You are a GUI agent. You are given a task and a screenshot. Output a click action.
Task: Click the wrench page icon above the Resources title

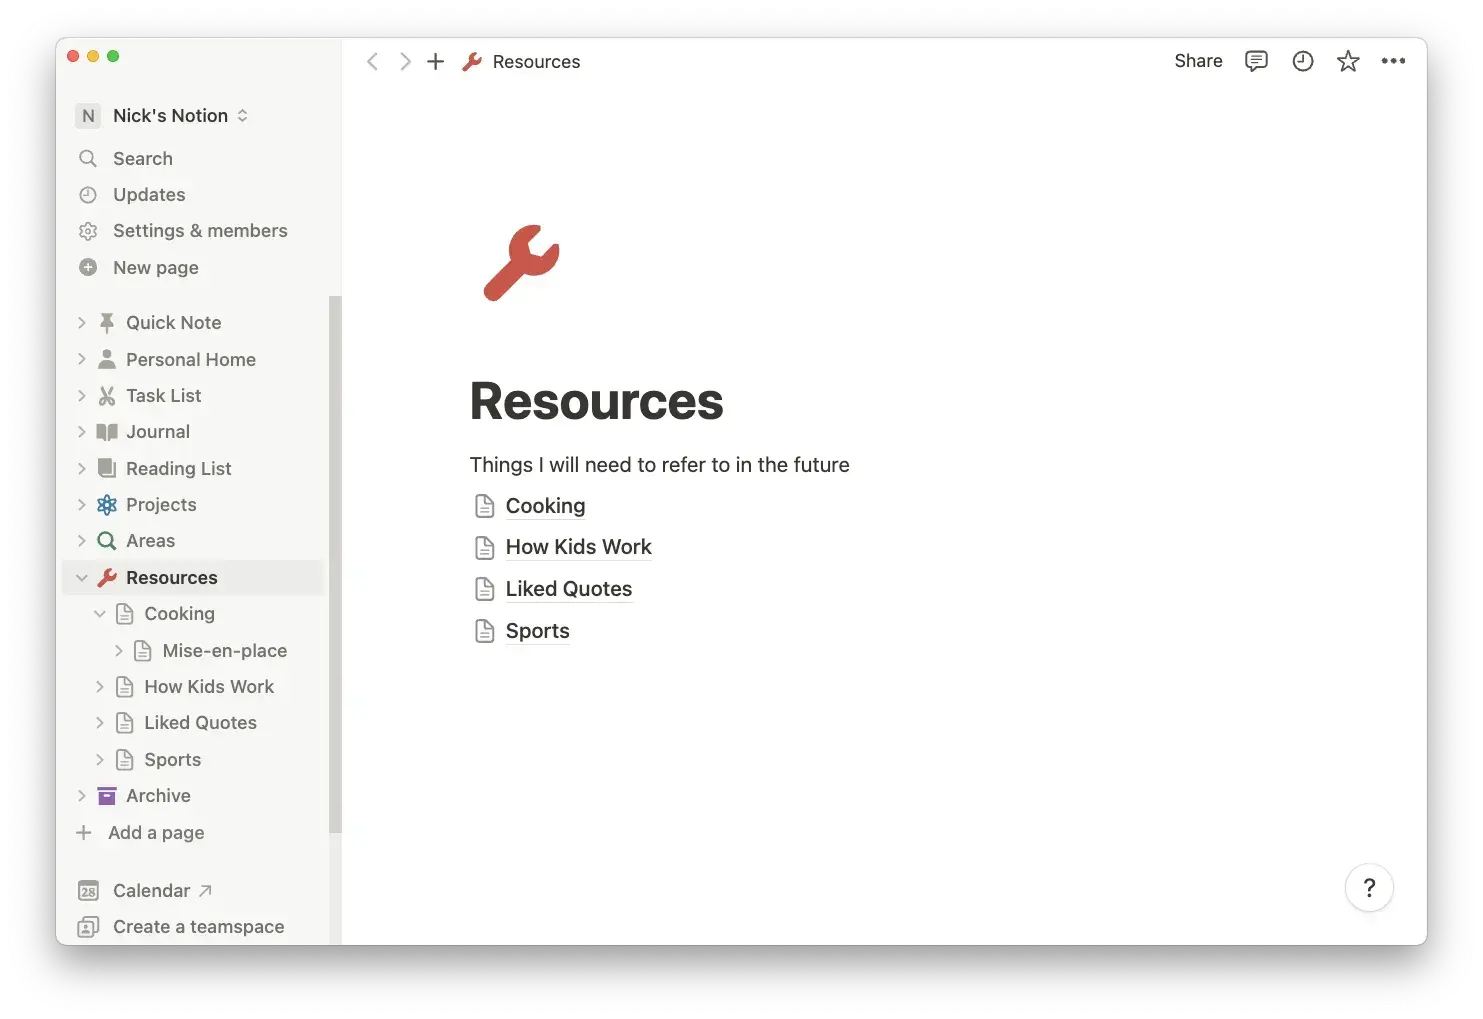(521, 262)
